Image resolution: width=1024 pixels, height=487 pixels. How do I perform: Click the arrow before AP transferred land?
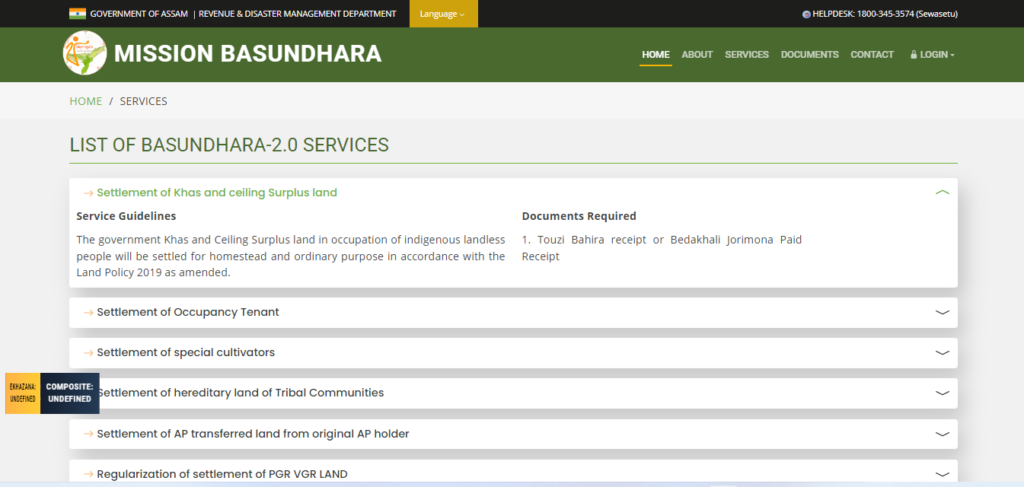(x=89, y=434)
